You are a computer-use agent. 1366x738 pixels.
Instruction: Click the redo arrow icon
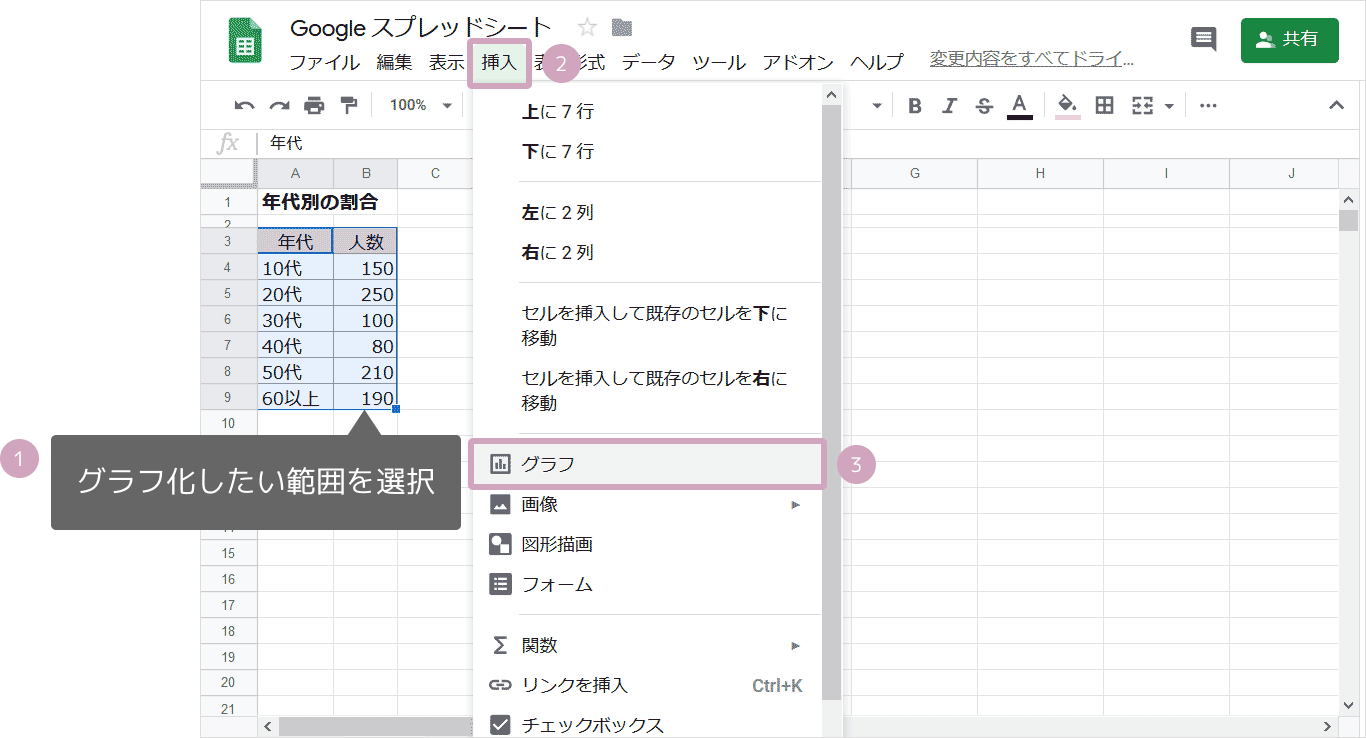(279, 106)
